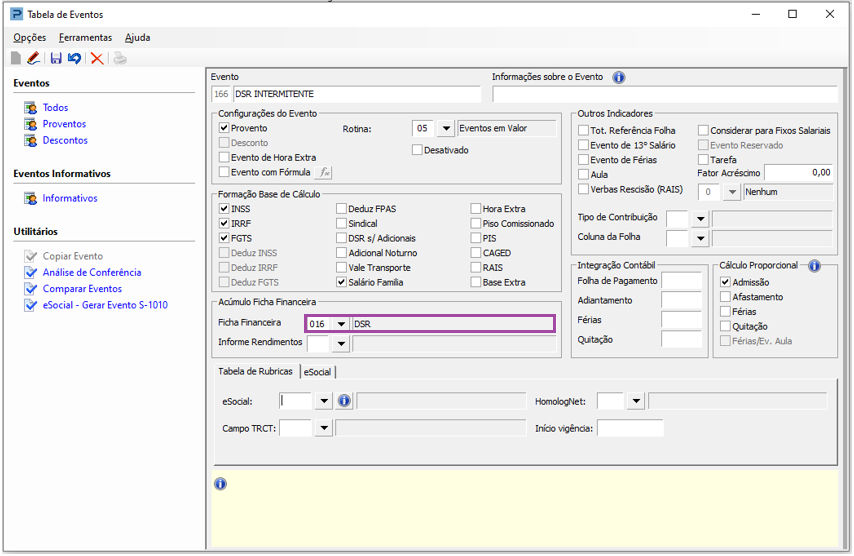The image size is (854, 556).
Task: Click the Início vigência input field
Action: coord(630,428)
